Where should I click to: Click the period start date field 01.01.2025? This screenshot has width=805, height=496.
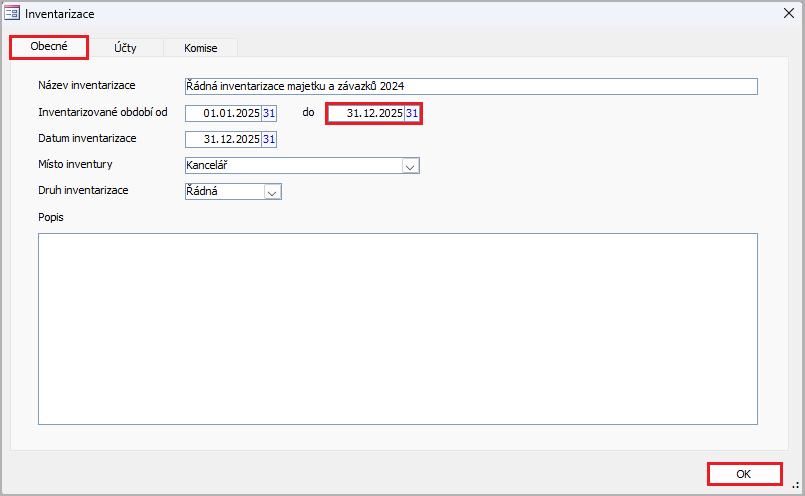coord(223,113)
